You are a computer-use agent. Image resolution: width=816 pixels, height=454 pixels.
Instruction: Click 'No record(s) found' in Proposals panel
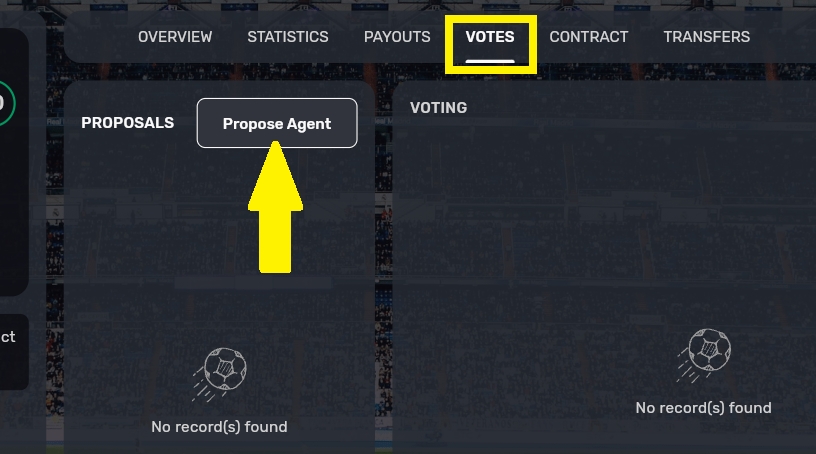pos(219,427)
